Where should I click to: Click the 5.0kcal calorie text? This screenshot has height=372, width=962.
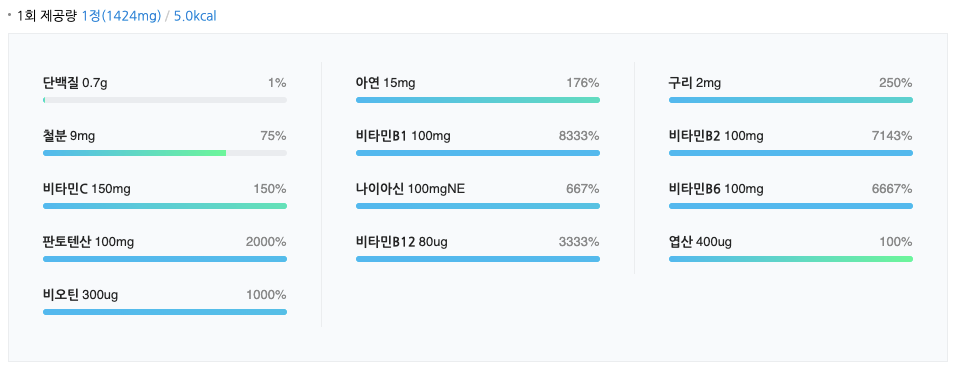tap(195, 16)
